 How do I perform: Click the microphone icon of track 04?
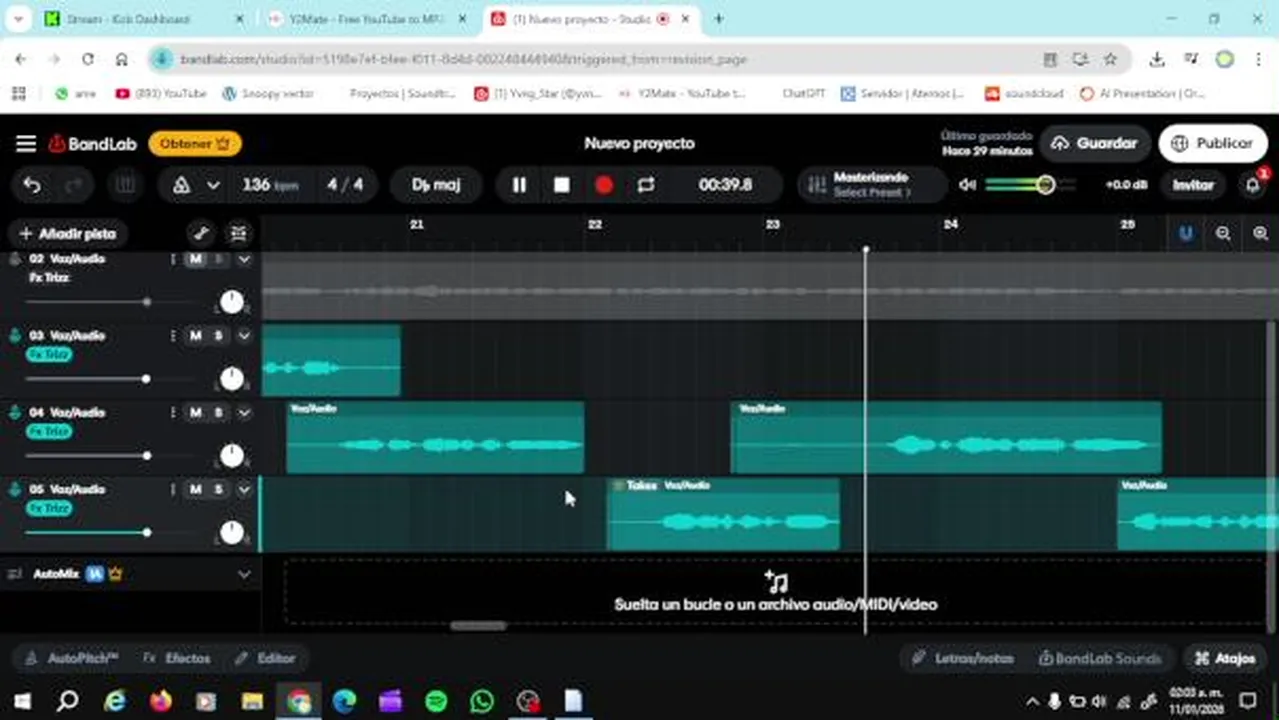click(x=15, y=413)
